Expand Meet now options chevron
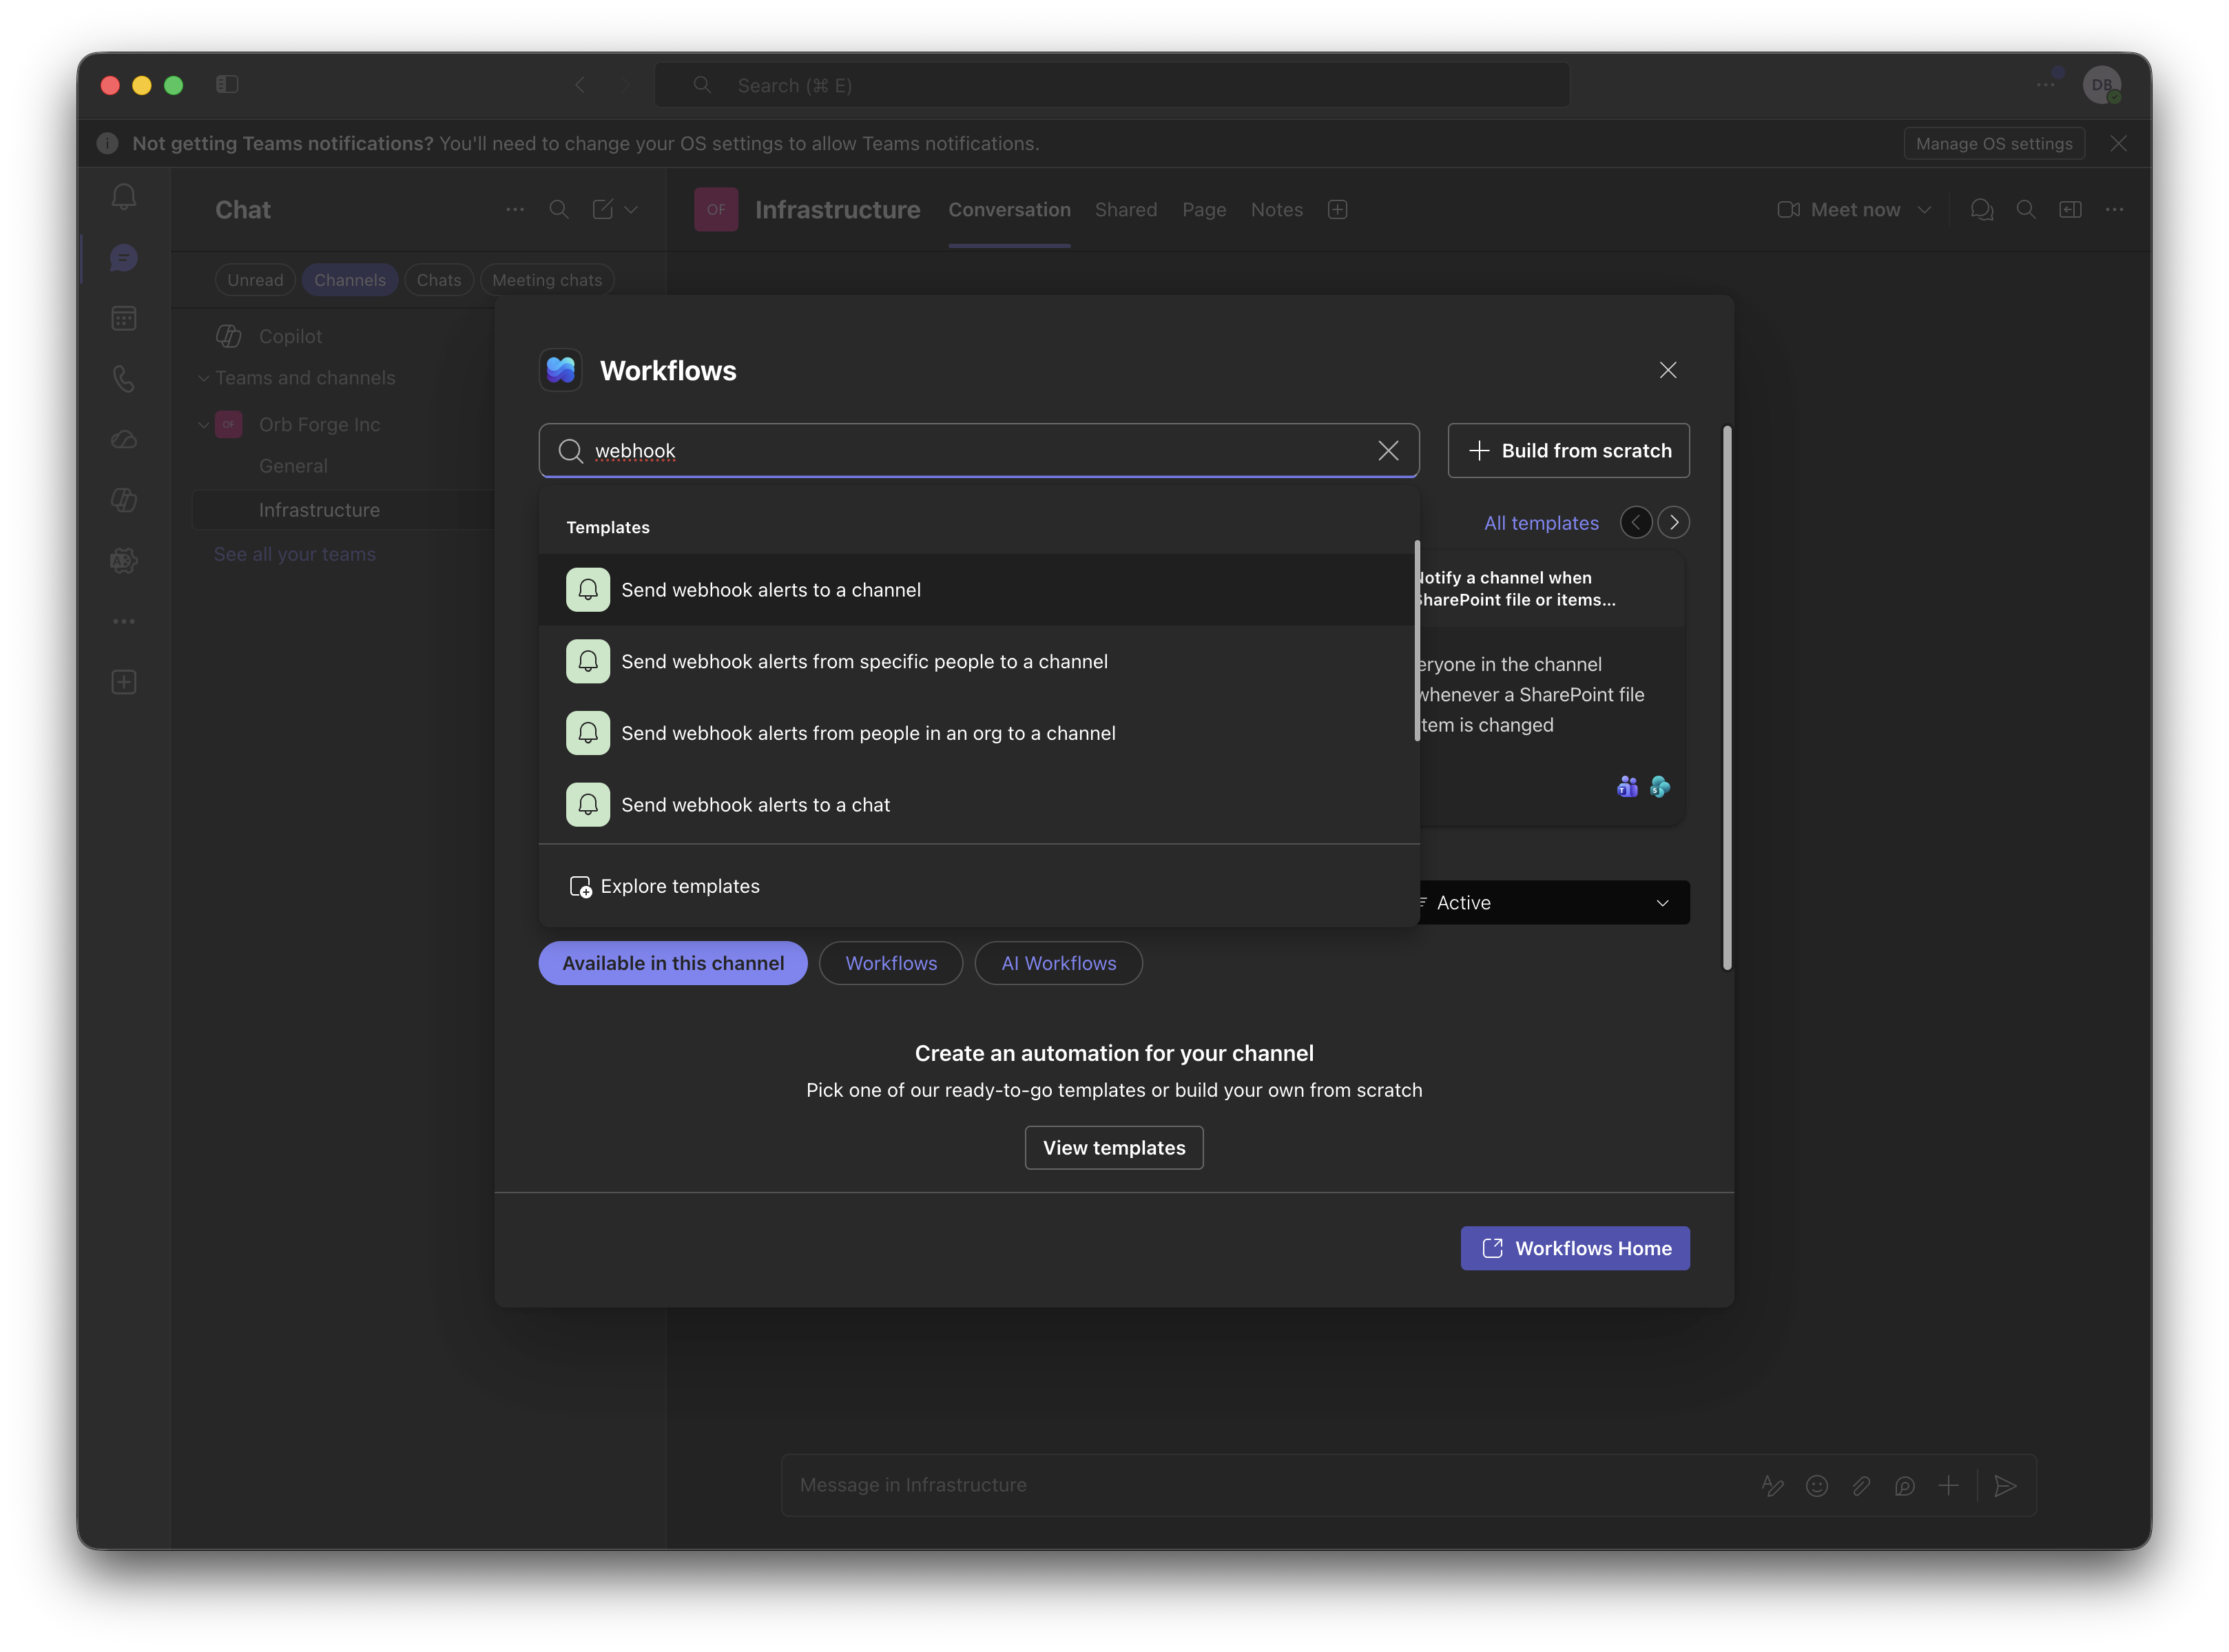The image size is (2229, 1652). coord(1924,210)
